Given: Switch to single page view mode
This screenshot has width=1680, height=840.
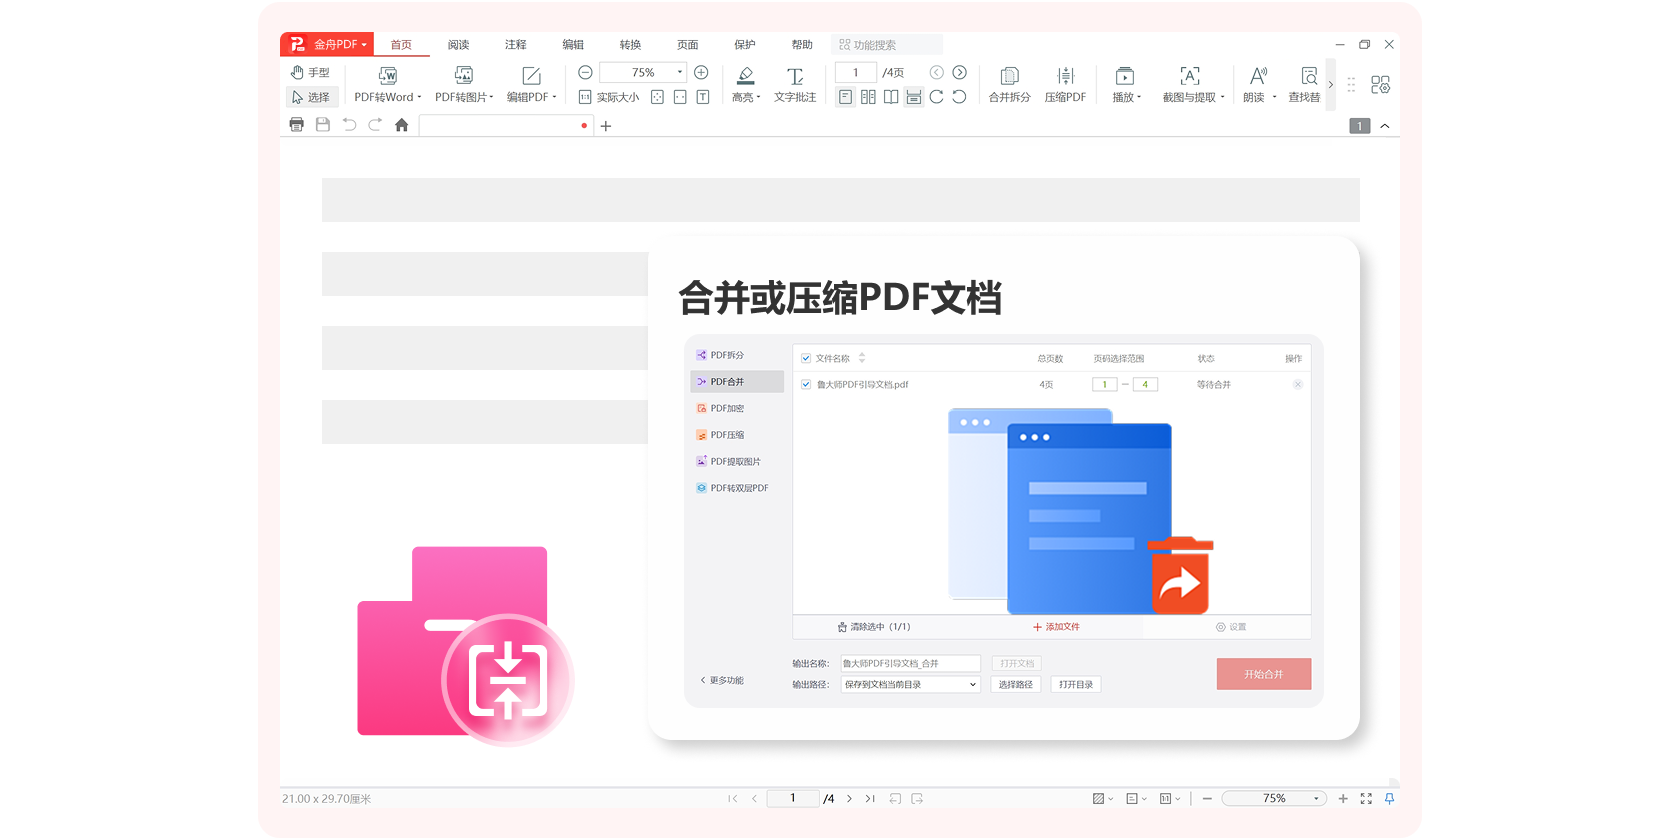Looking at the screenshot, I should click(x=845, y=97).
